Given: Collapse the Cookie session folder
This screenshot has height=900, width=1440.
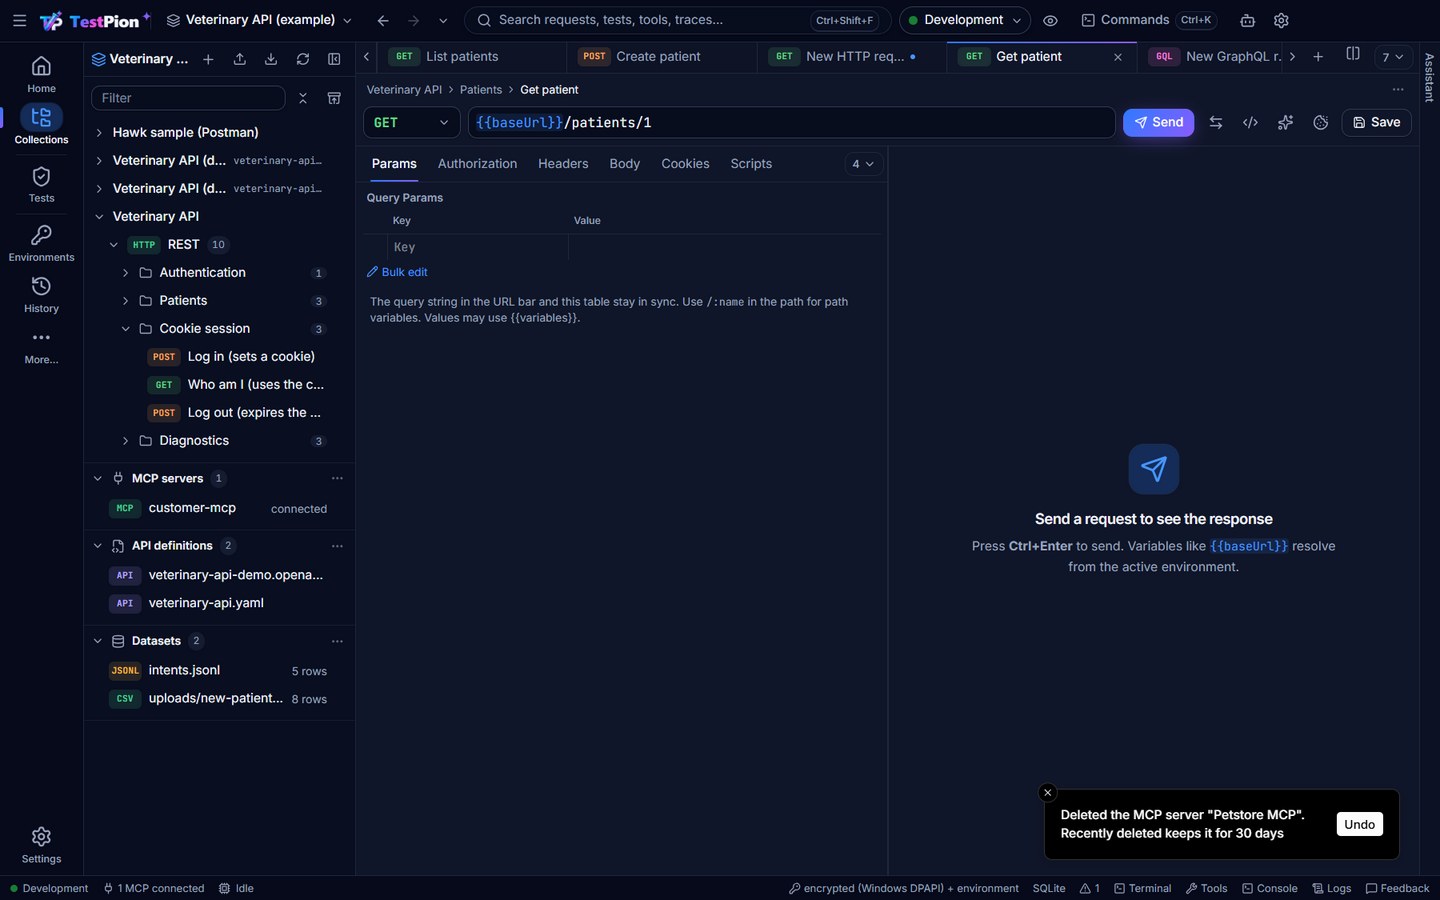Looking at the screenshot, I should 126,329.
